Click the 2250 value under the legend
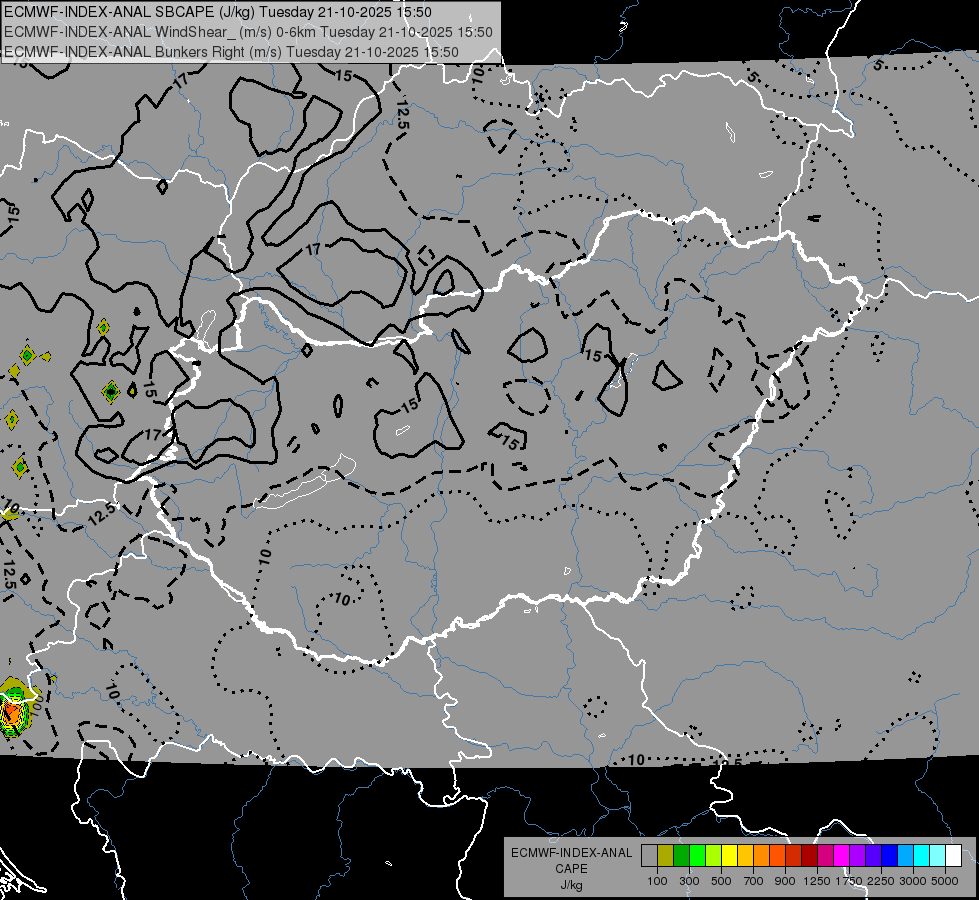The height and width of the screenshot is (900, 979). pyautogui.click(x=881, y=881)
